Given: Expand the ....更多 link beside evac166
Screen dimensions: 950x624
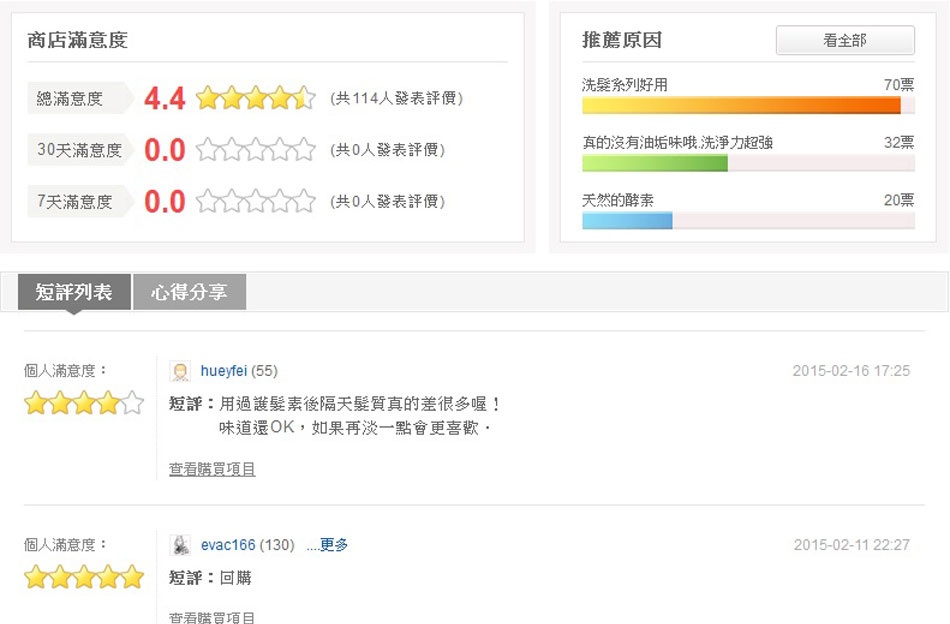Looking at the screenshot, I should 327,545.
